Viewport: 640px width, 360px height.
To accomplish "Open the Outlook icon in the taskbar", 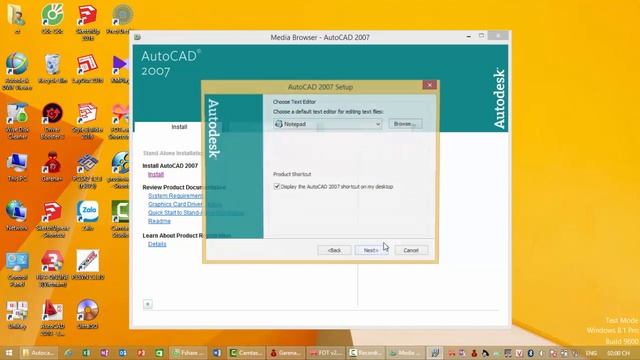I will (x=123, y=353).
